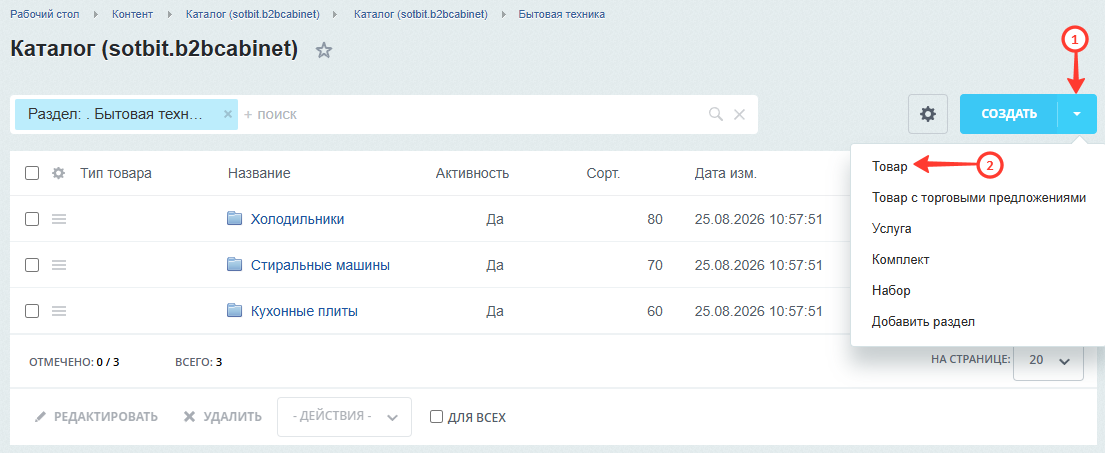Open the Холодильники section link

point(297,219)
